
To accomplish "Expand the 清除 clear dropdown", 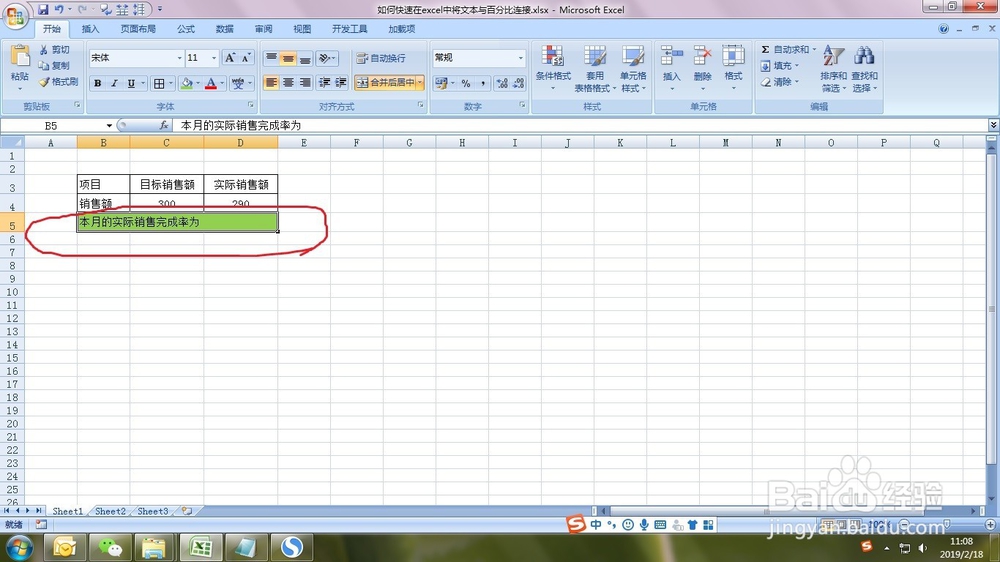I will pyautogui.click(x=797, y=82).
